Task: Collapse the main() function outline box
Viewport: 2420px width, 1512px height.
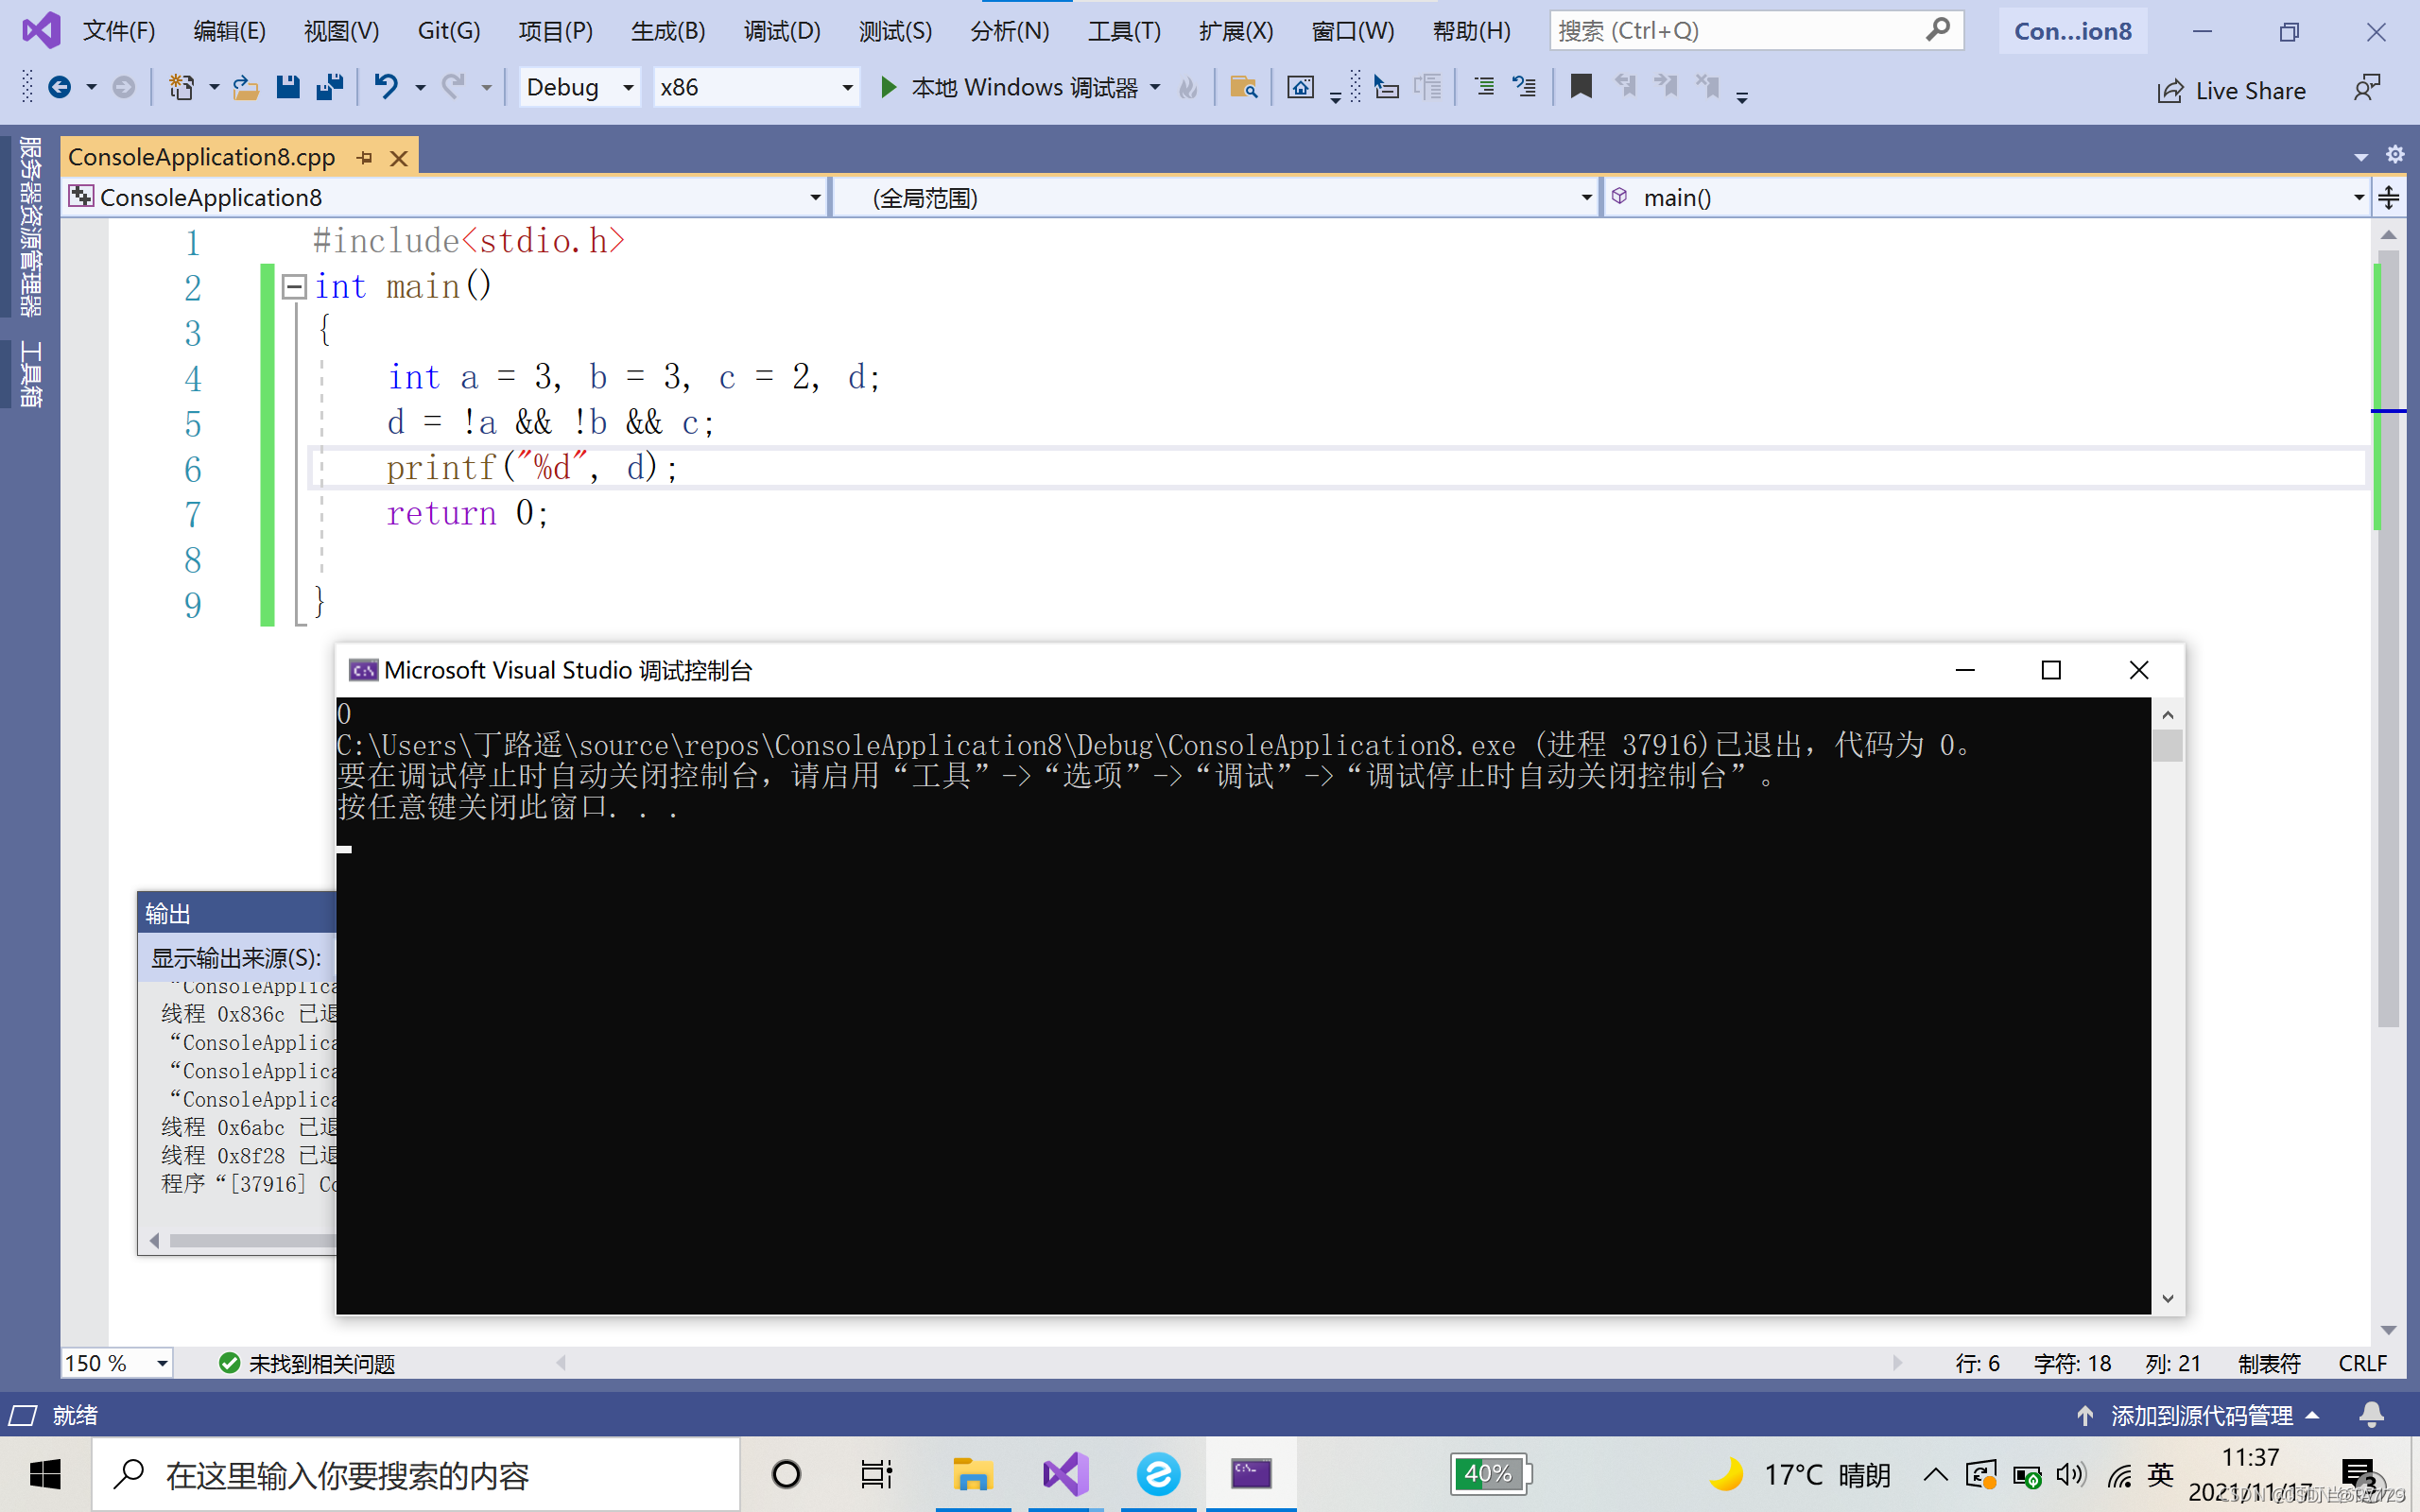Action: 294,287
